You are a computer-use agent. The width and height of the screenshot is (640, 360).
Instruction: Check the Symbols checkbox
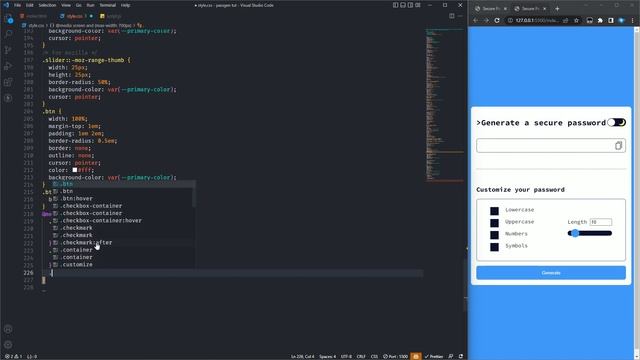[x=494, y=247]
